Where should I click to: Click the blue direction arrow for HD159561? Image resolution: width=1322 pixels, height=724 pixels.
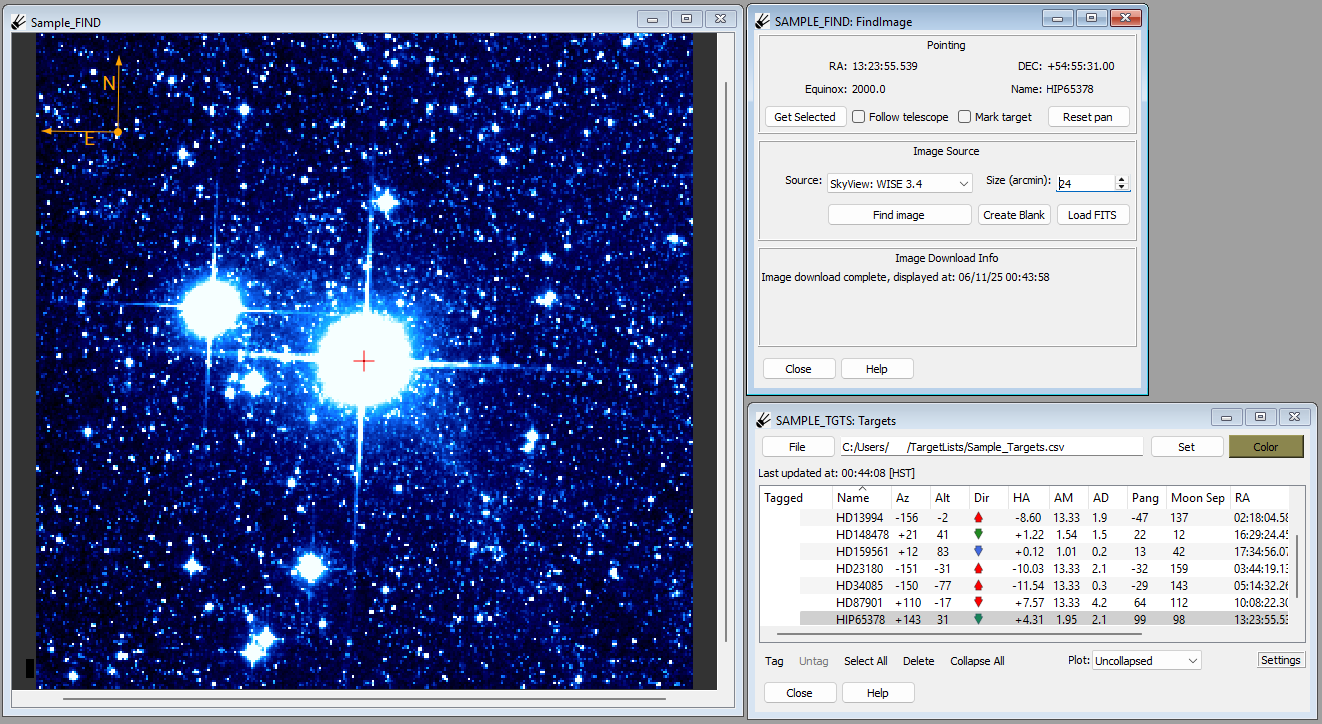click(x=979, y=551)
